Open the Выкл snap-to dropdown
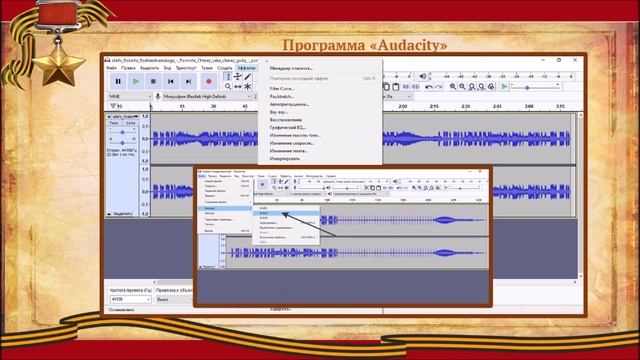Viewport: 640px width, 360px height. 175,299
